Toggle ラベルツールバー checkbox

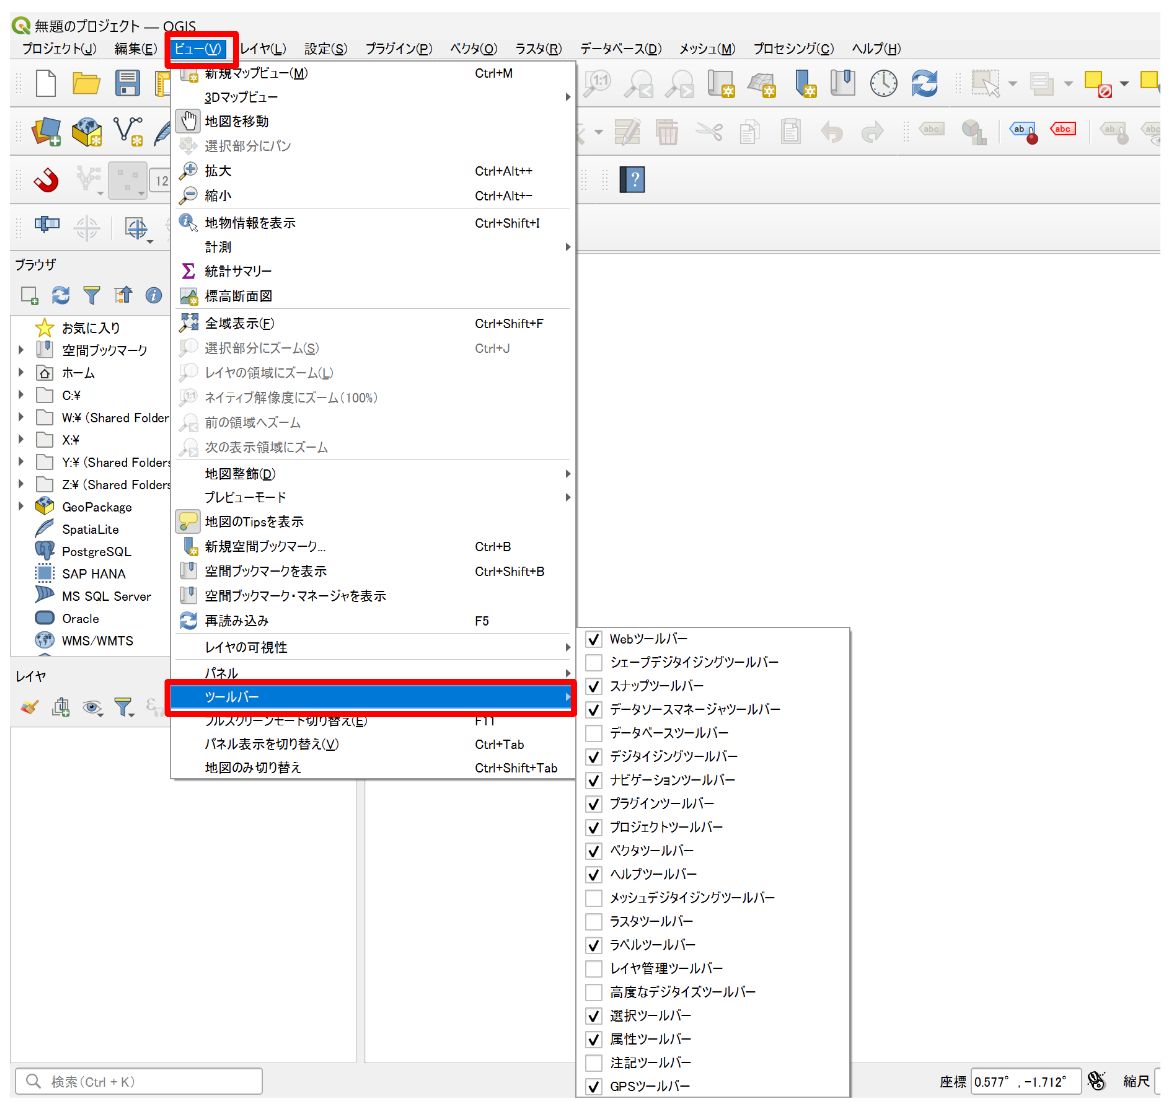pos(593,945)
